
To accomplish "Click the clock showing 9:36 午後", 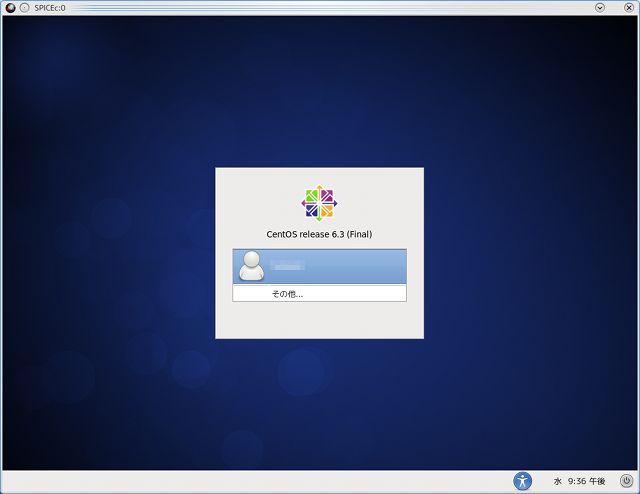I will coord(579,481).
